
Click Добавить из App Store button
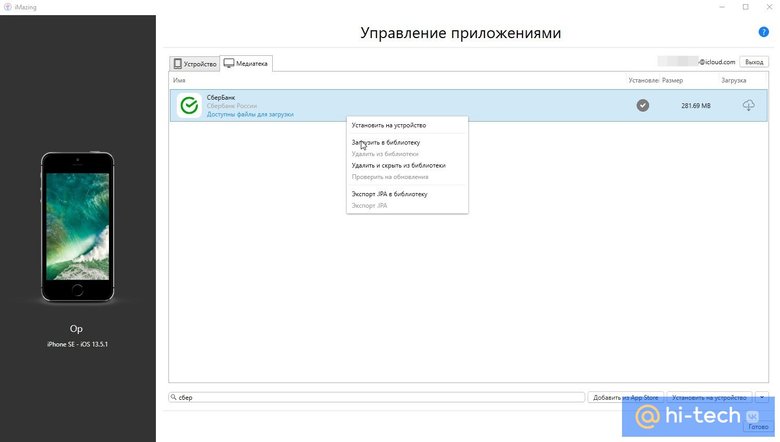coord(625,397)
